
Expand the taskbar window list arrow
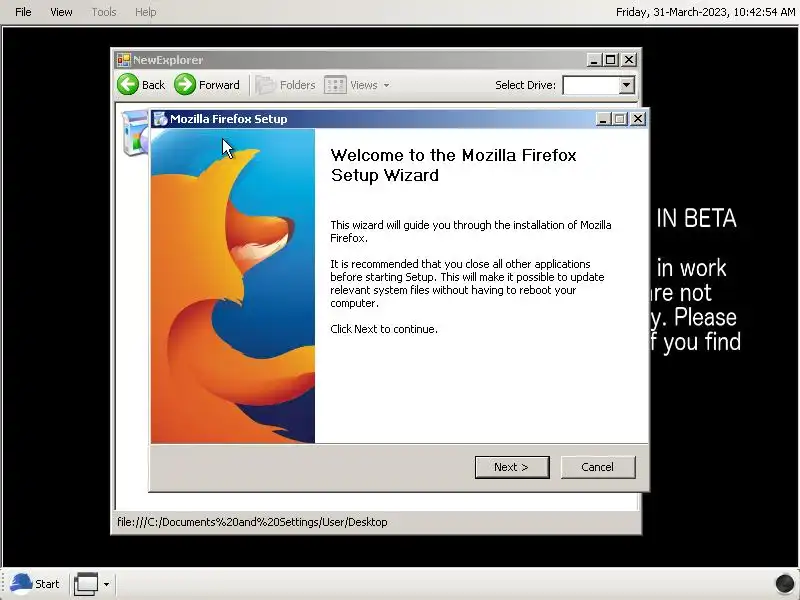coord(106,584)
